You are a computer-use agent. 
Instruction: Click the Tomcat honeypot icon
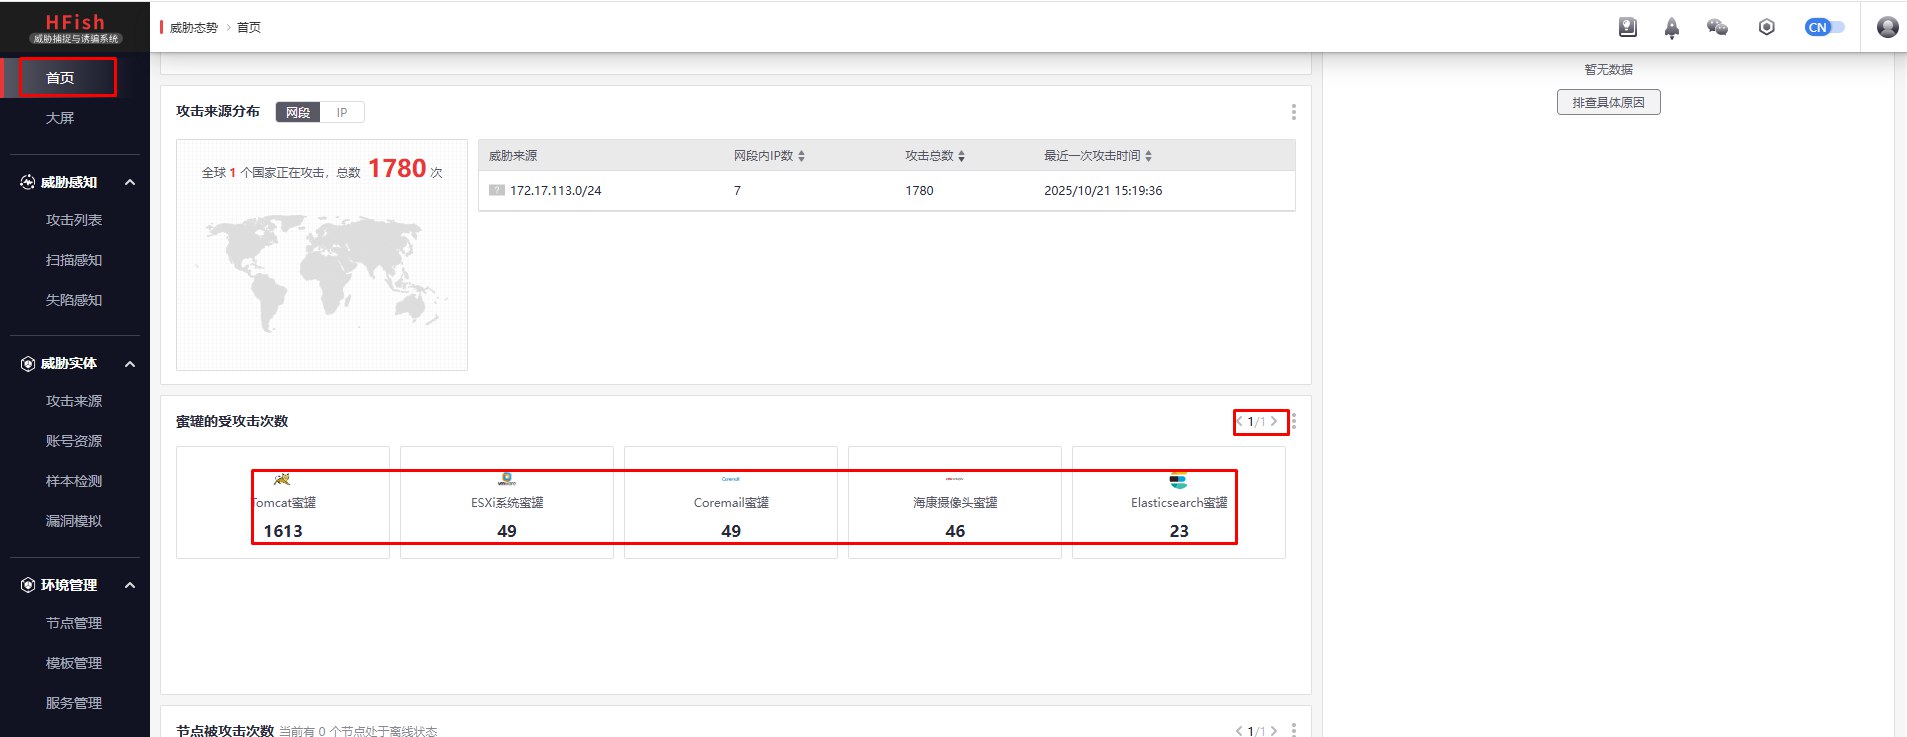pos(282,479)
